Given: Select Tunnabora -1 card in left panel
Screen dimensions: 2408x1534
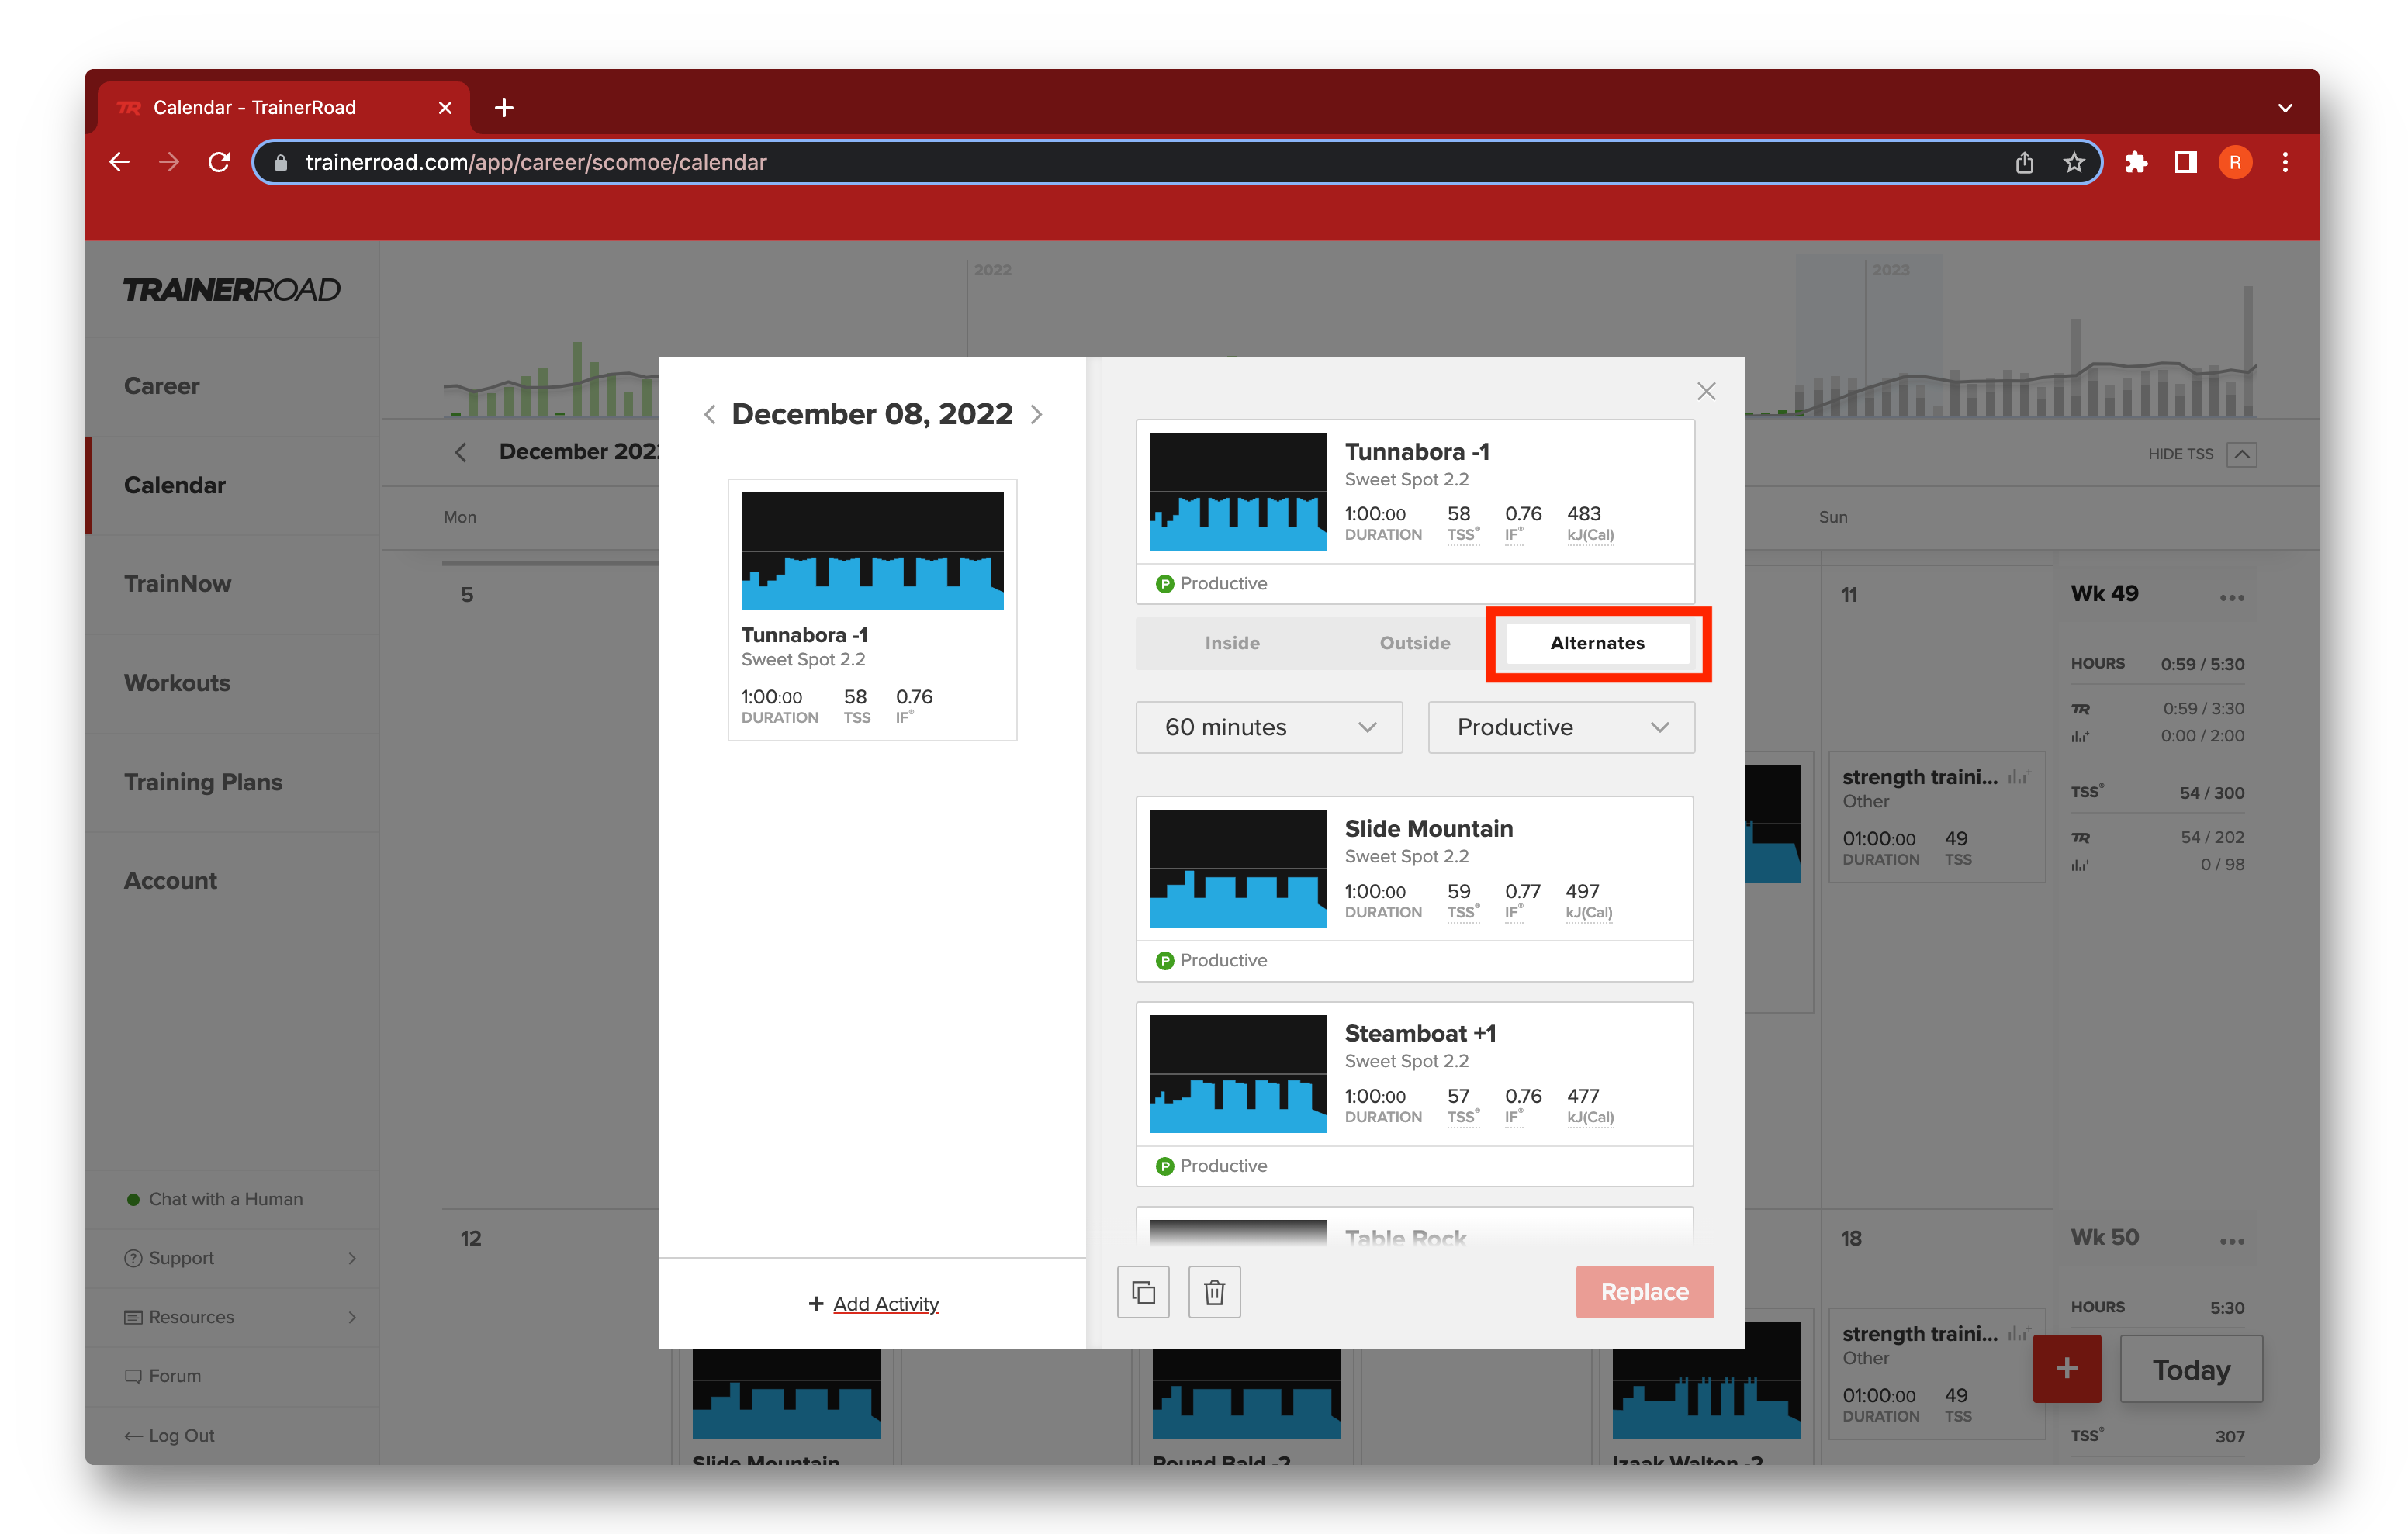Looking at the screenshot, I should click(872, 609).
